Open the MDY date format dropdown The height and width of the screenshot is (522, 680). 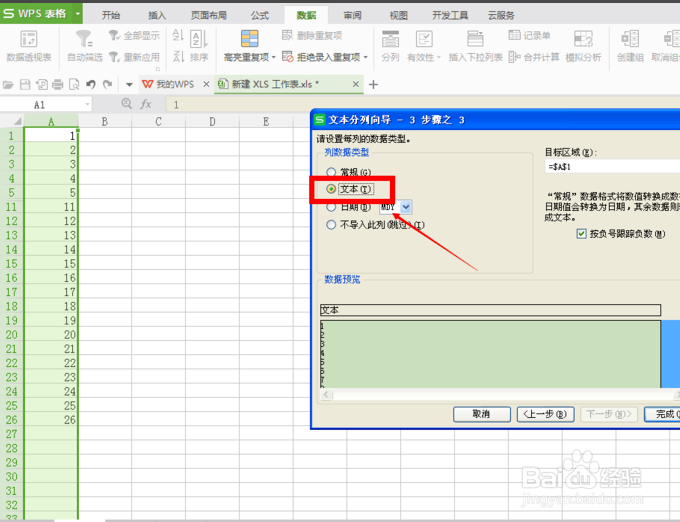pos(406,207)
